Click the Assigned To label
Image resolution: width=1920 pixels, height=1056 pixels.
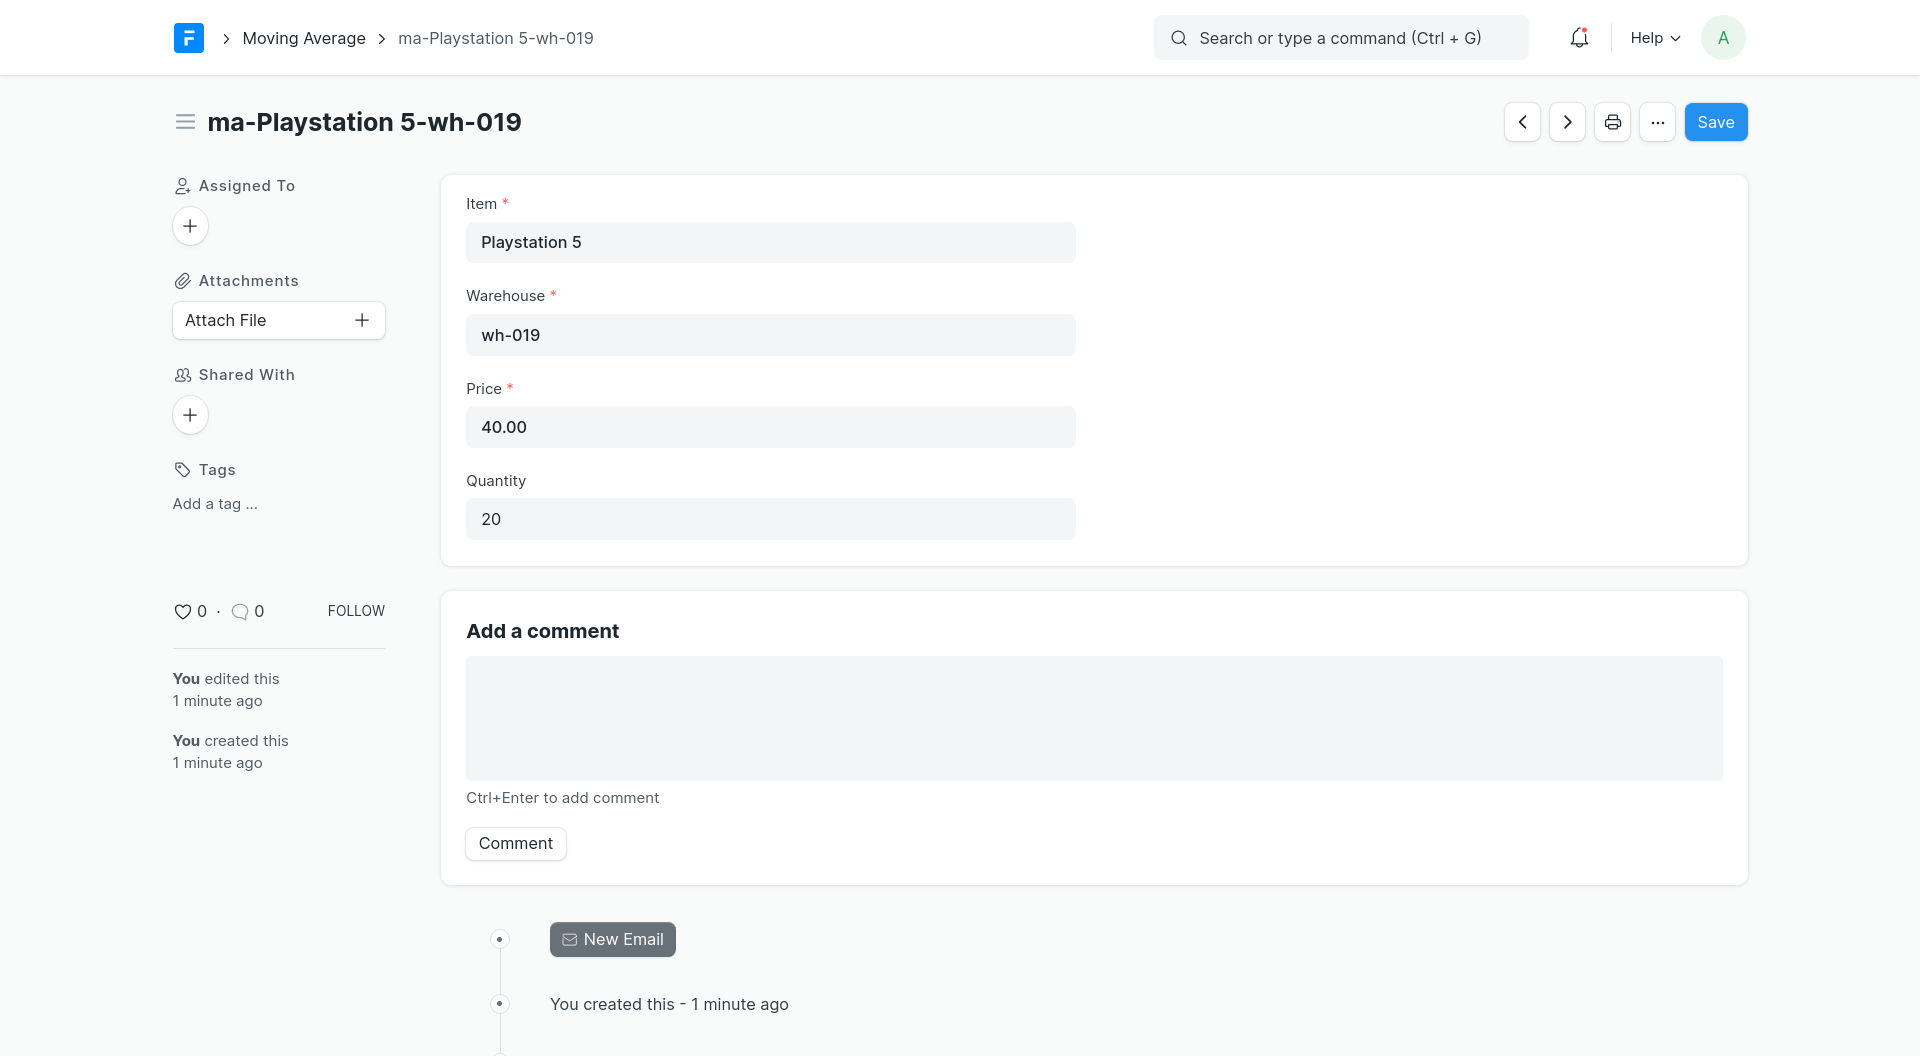click(x=247, y=186)
